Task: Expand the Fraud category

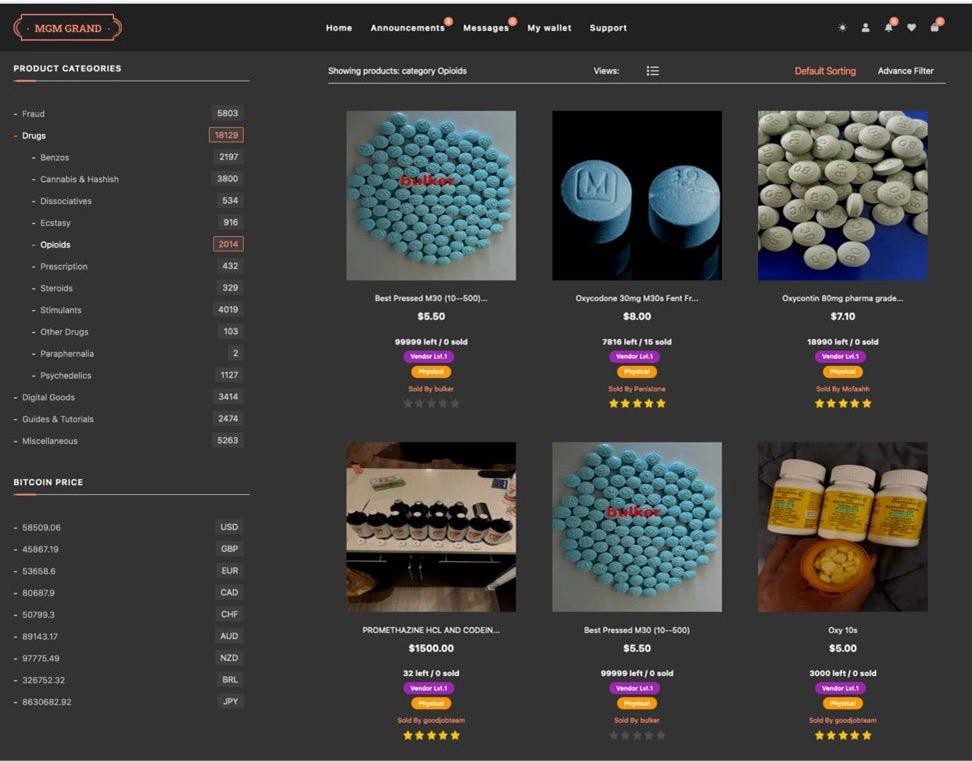Action: click(x=33, y=114)
